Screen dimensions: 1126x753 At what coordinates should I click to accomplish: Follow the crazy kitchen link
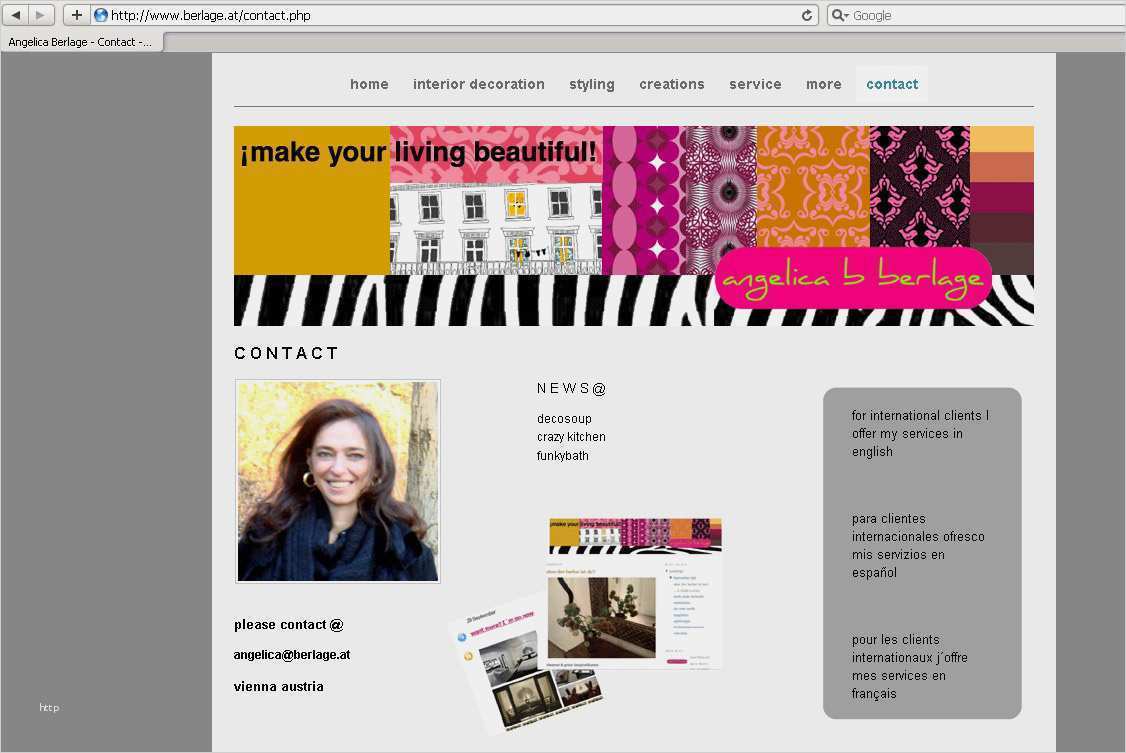pyautogui.click(x=571, y=436)
